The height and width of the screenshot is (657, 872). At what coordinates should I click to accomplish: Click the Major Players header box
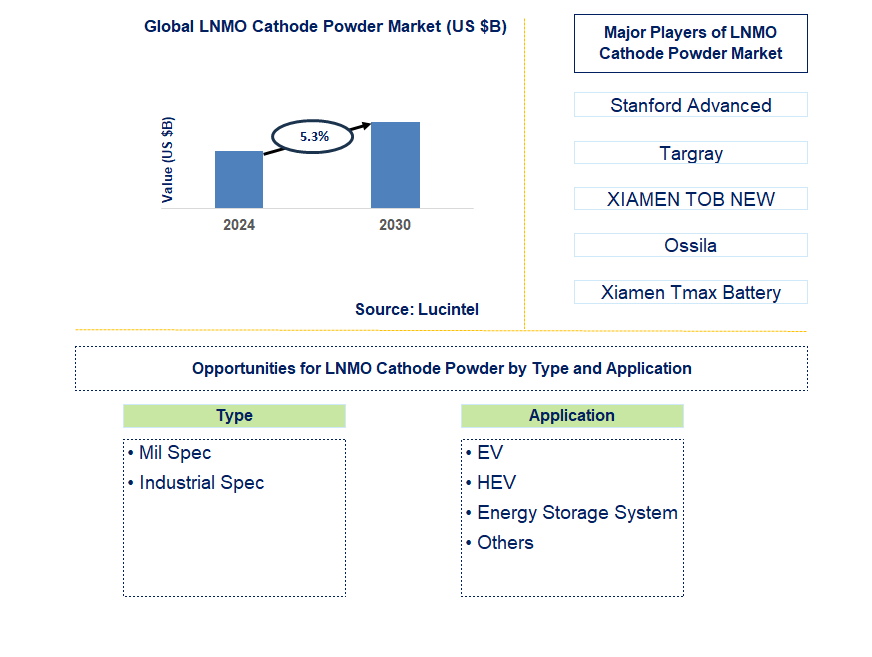coord(690,43)
